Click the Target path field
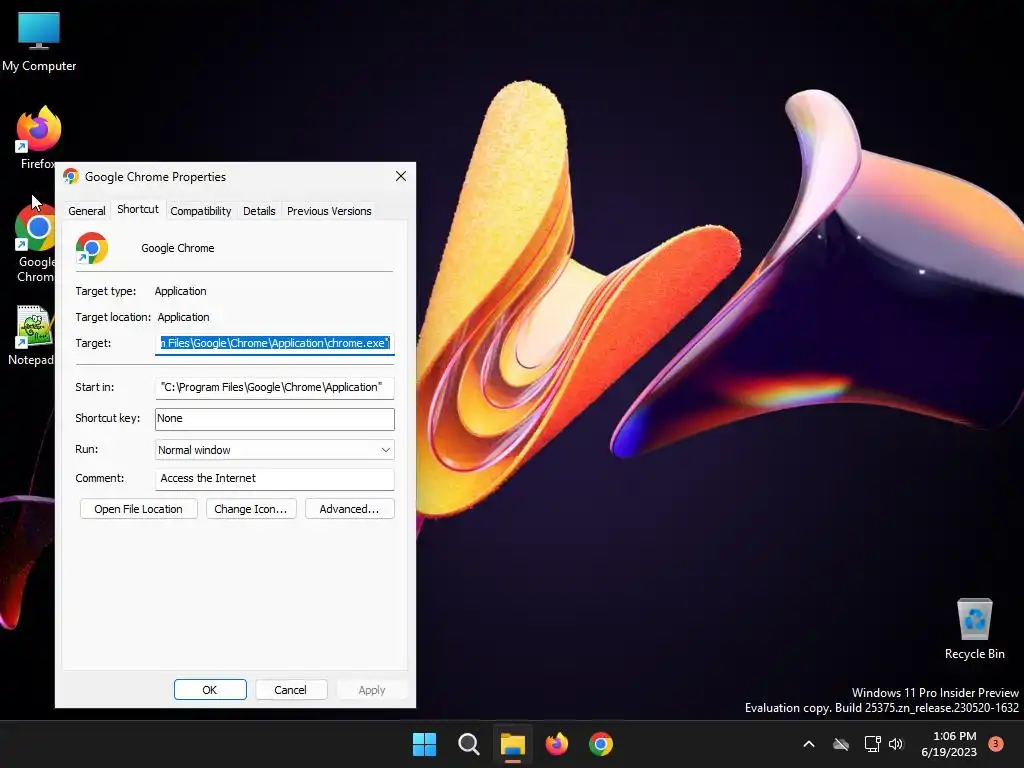 point(274,344)
